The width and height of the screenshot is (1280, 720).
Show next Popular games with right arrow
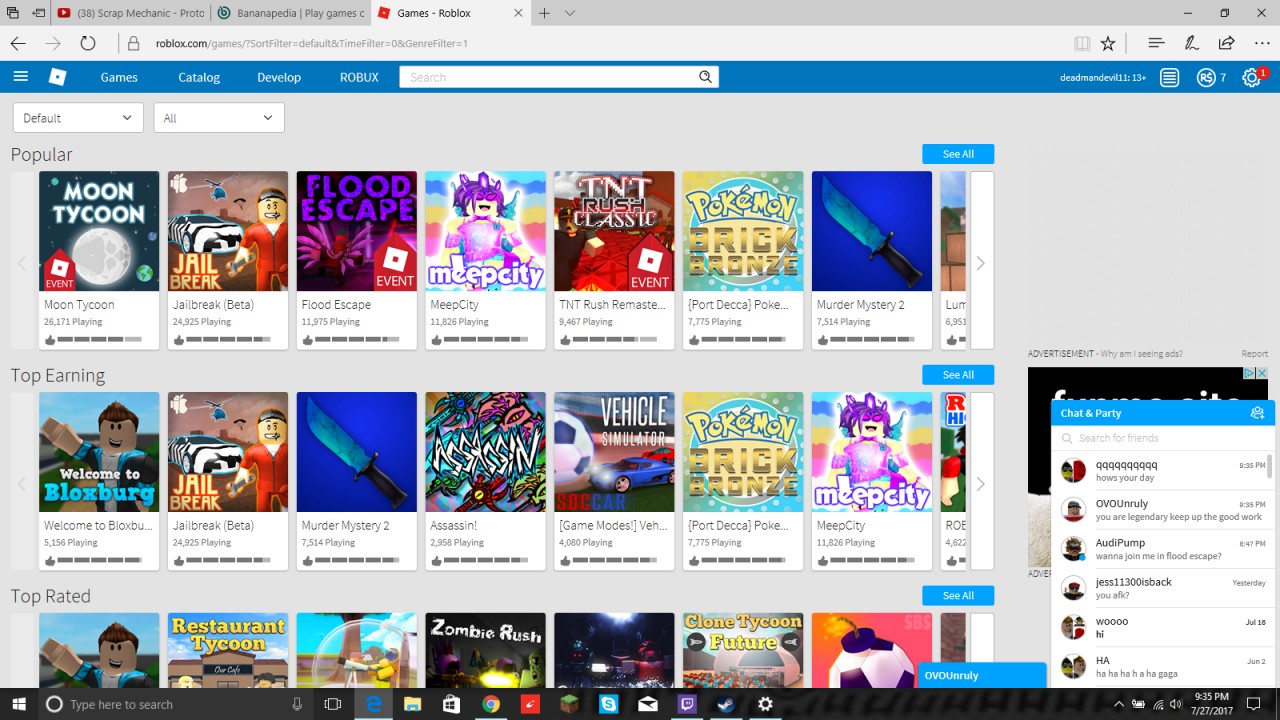coord(981,263)
